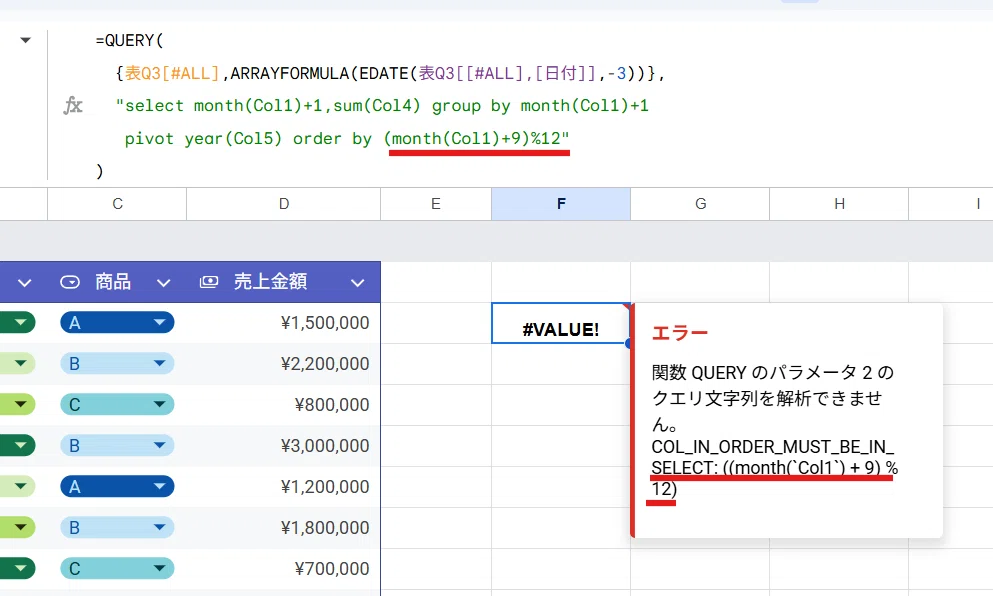
Task: Collapse the formula bar with the top-left arrow
Action: [x=25, y=40]
